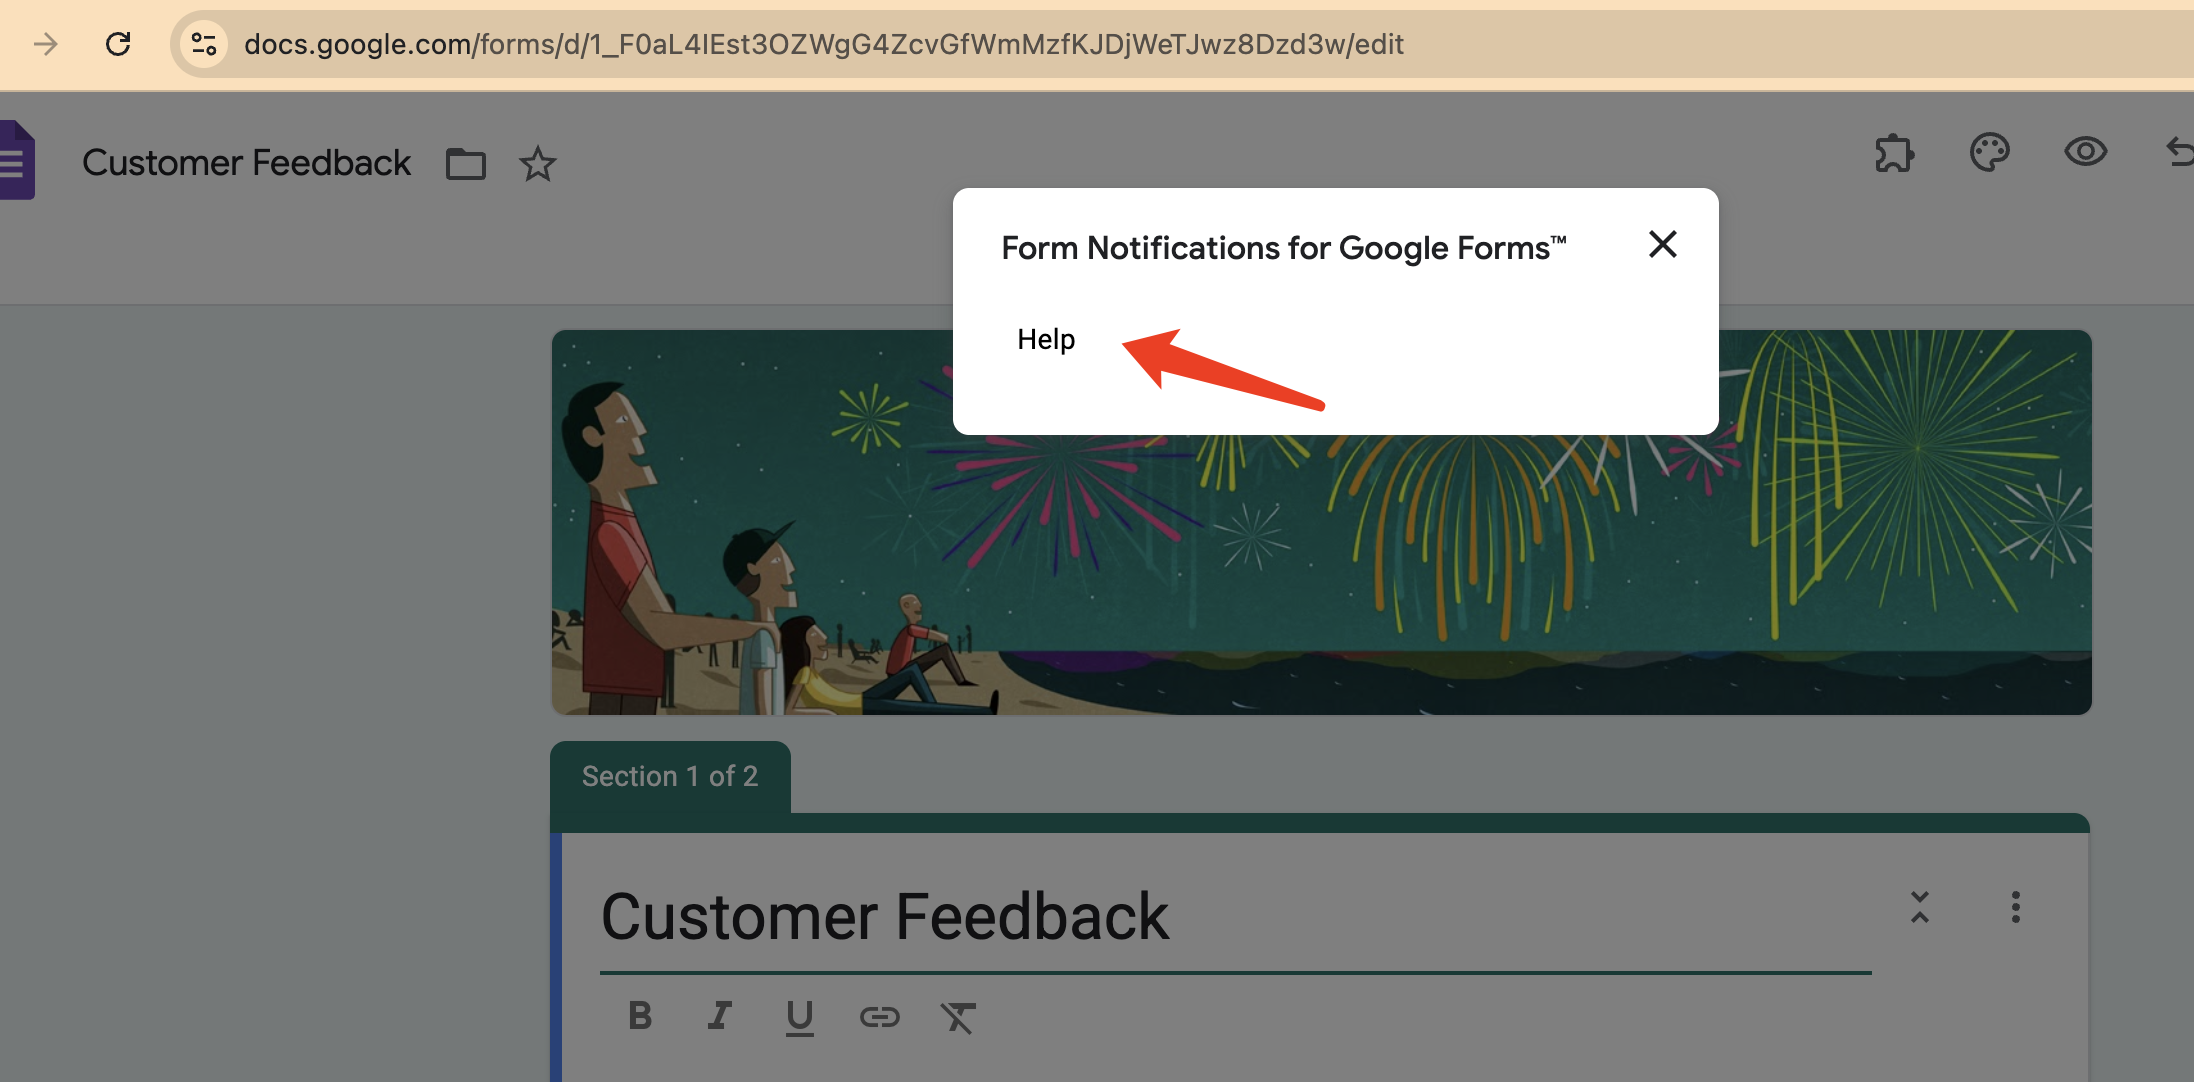The image size is (2194, 1082).
Task: Click the undo arrow icon
Action: (x=2178, y=154)
